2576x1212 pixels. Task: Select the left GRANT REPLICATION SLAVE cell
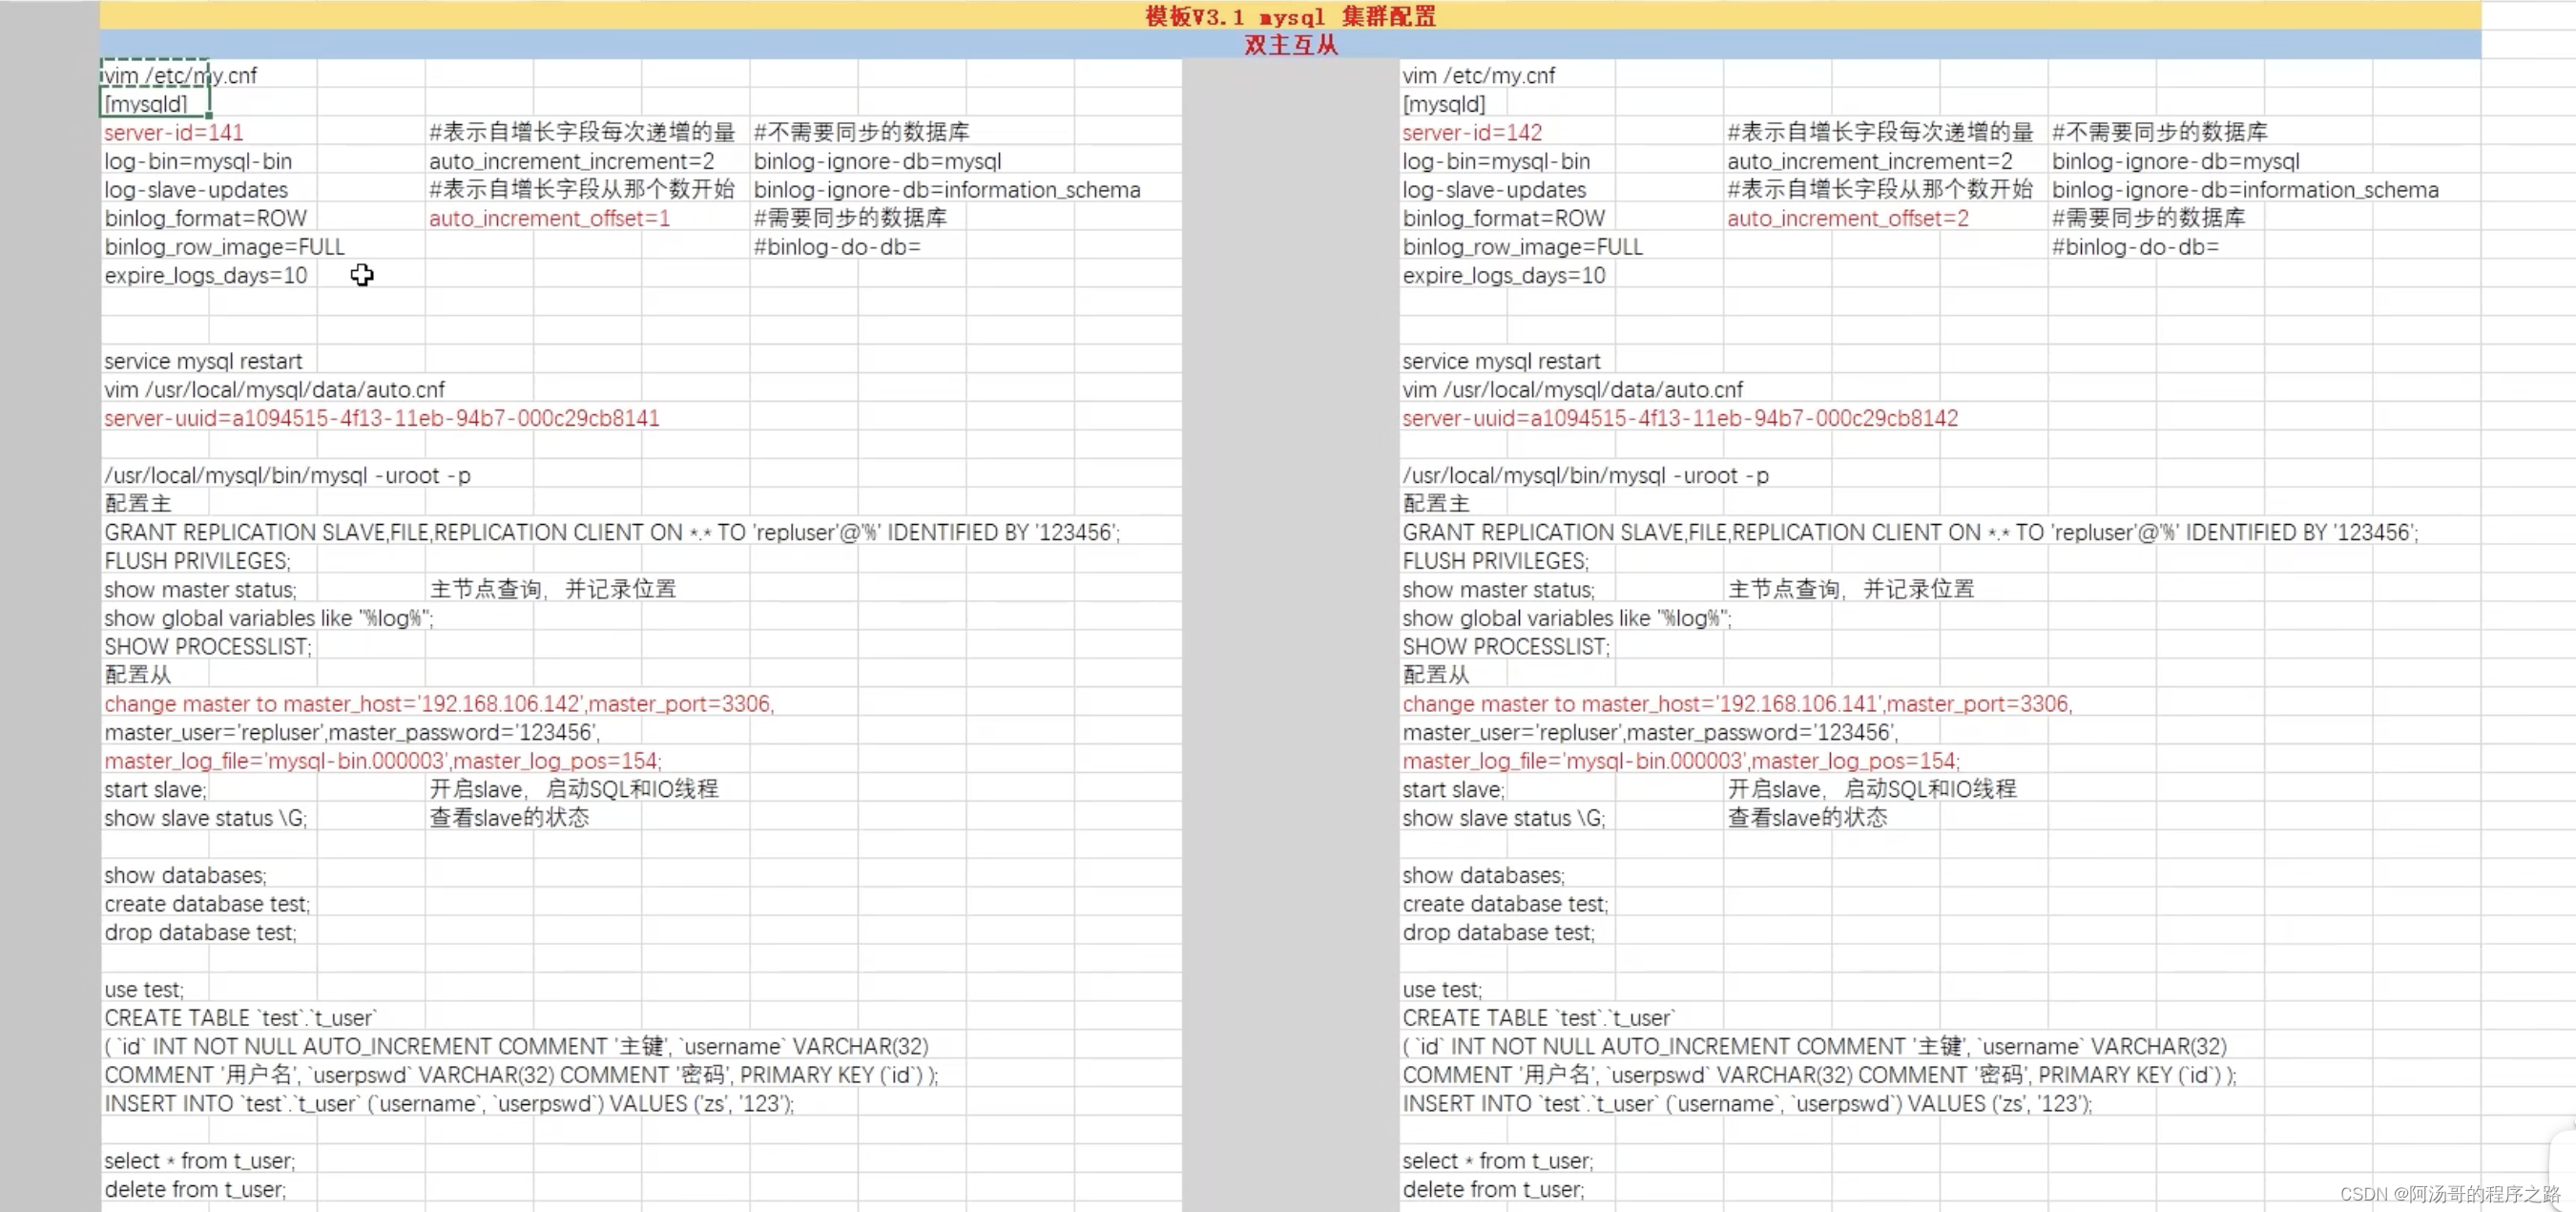[x=612, y=533]
